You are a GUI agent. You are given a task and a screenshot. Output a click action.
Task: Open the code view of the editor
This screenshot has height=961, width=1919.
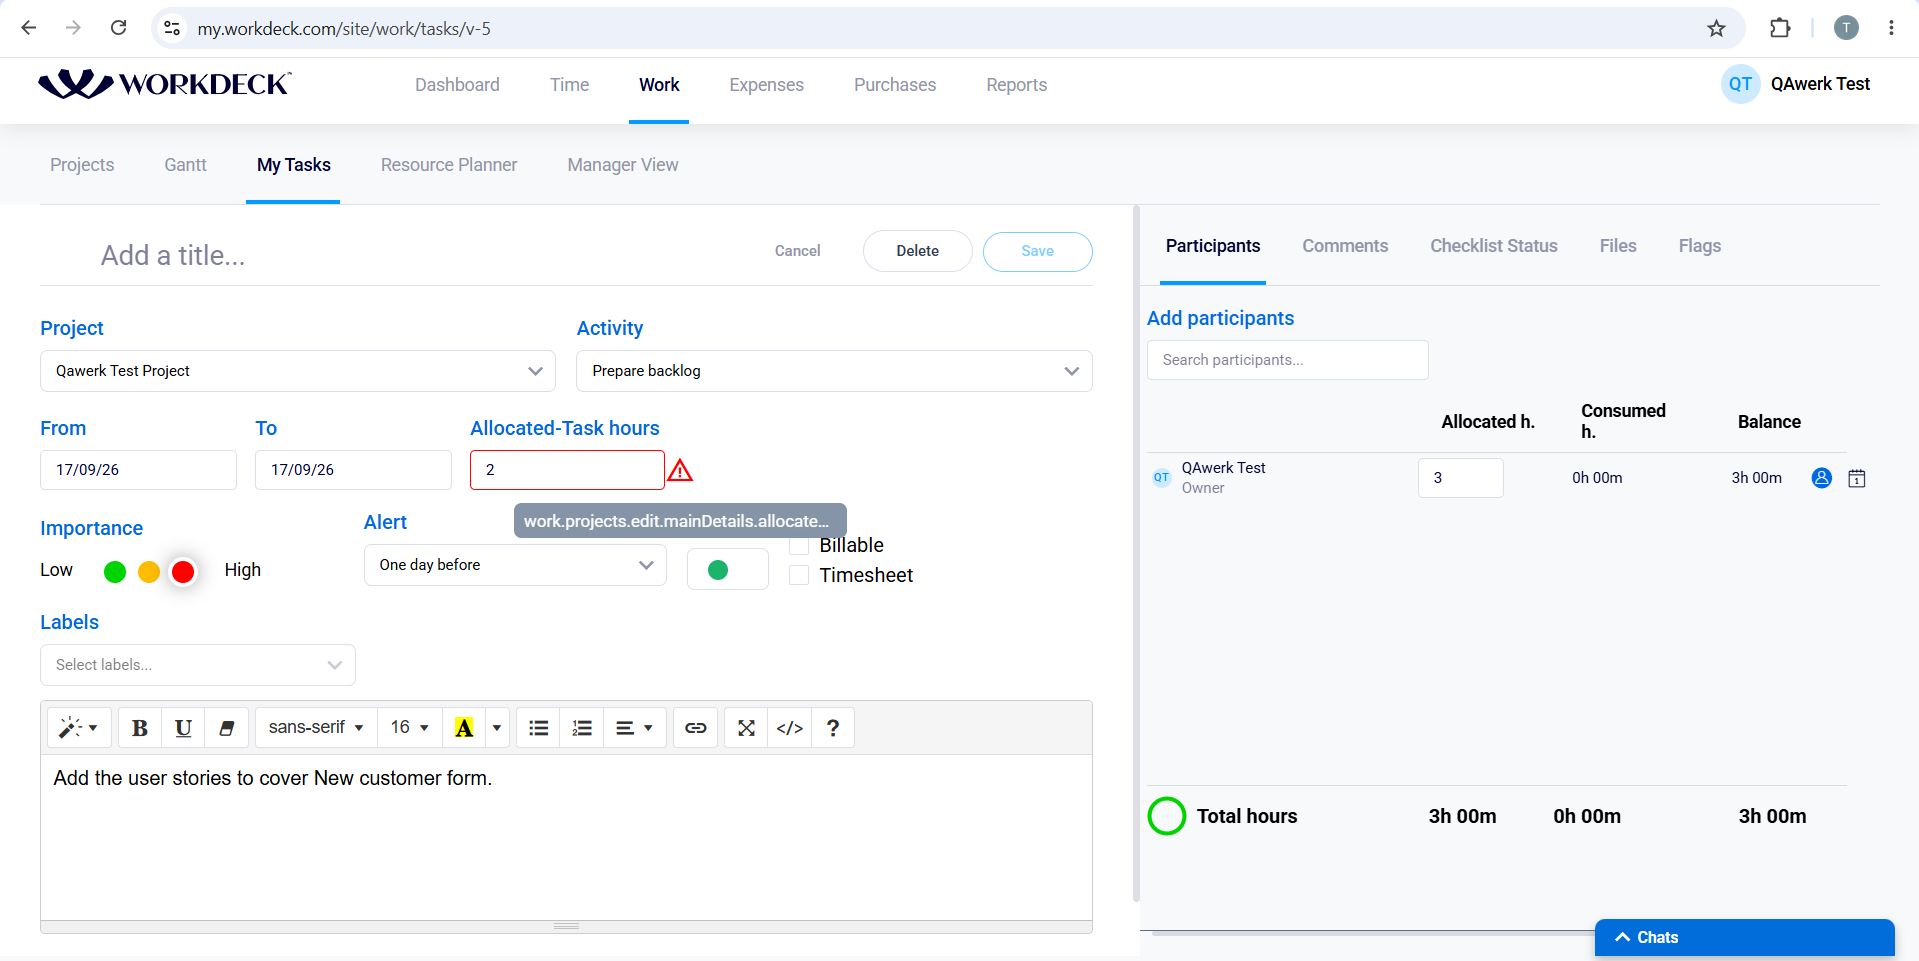790,728
